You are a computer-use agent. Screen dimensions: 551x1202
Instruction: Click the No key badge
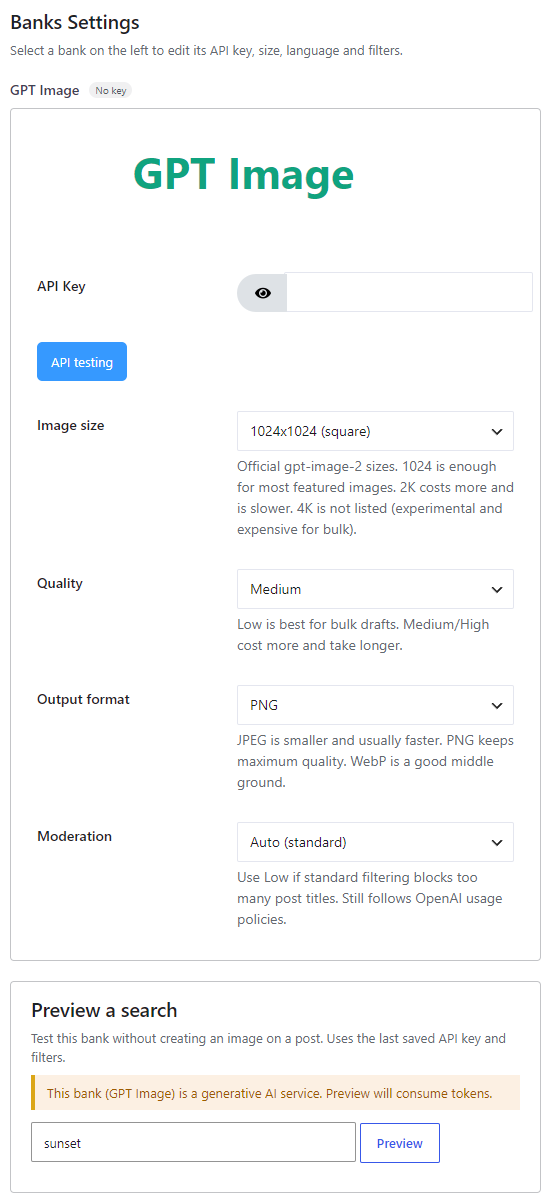[110, 91]
